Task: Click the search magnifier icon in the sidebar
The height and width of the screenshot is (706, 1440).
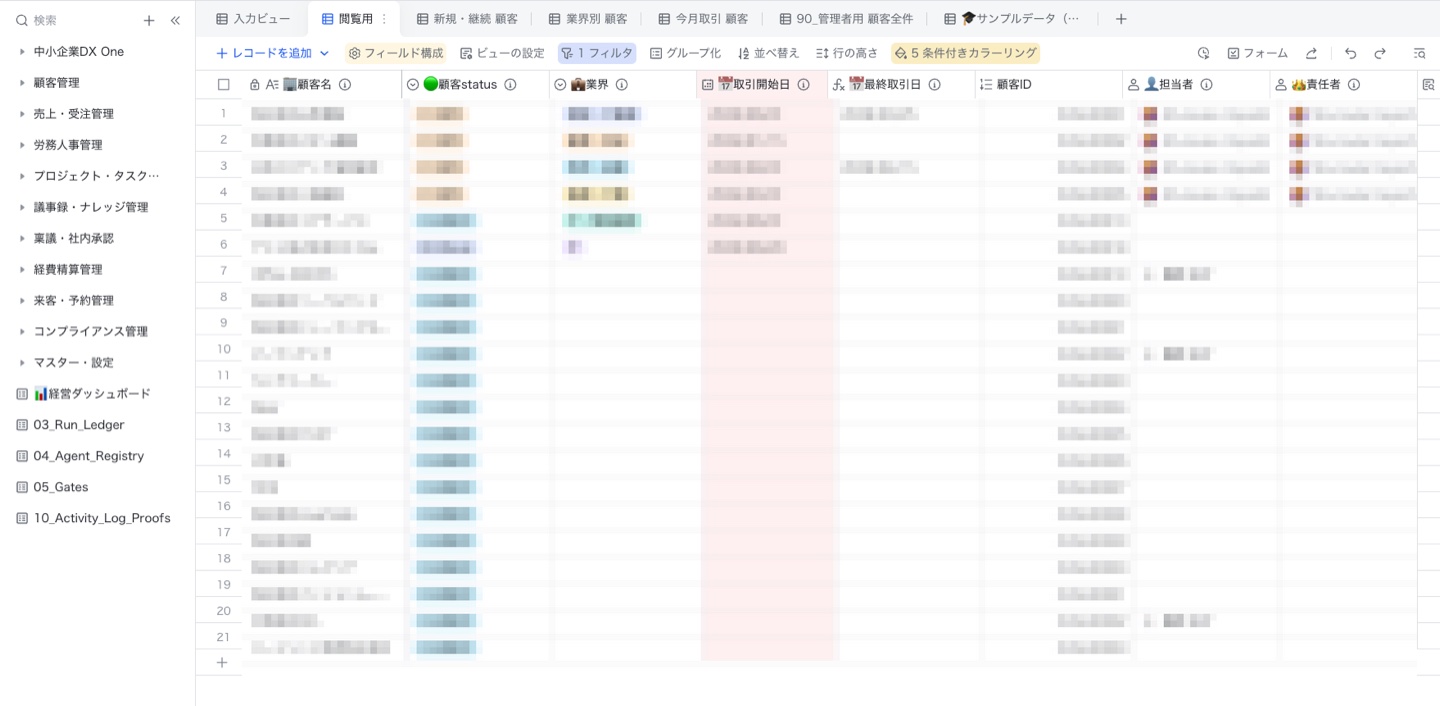Action: 21,20
